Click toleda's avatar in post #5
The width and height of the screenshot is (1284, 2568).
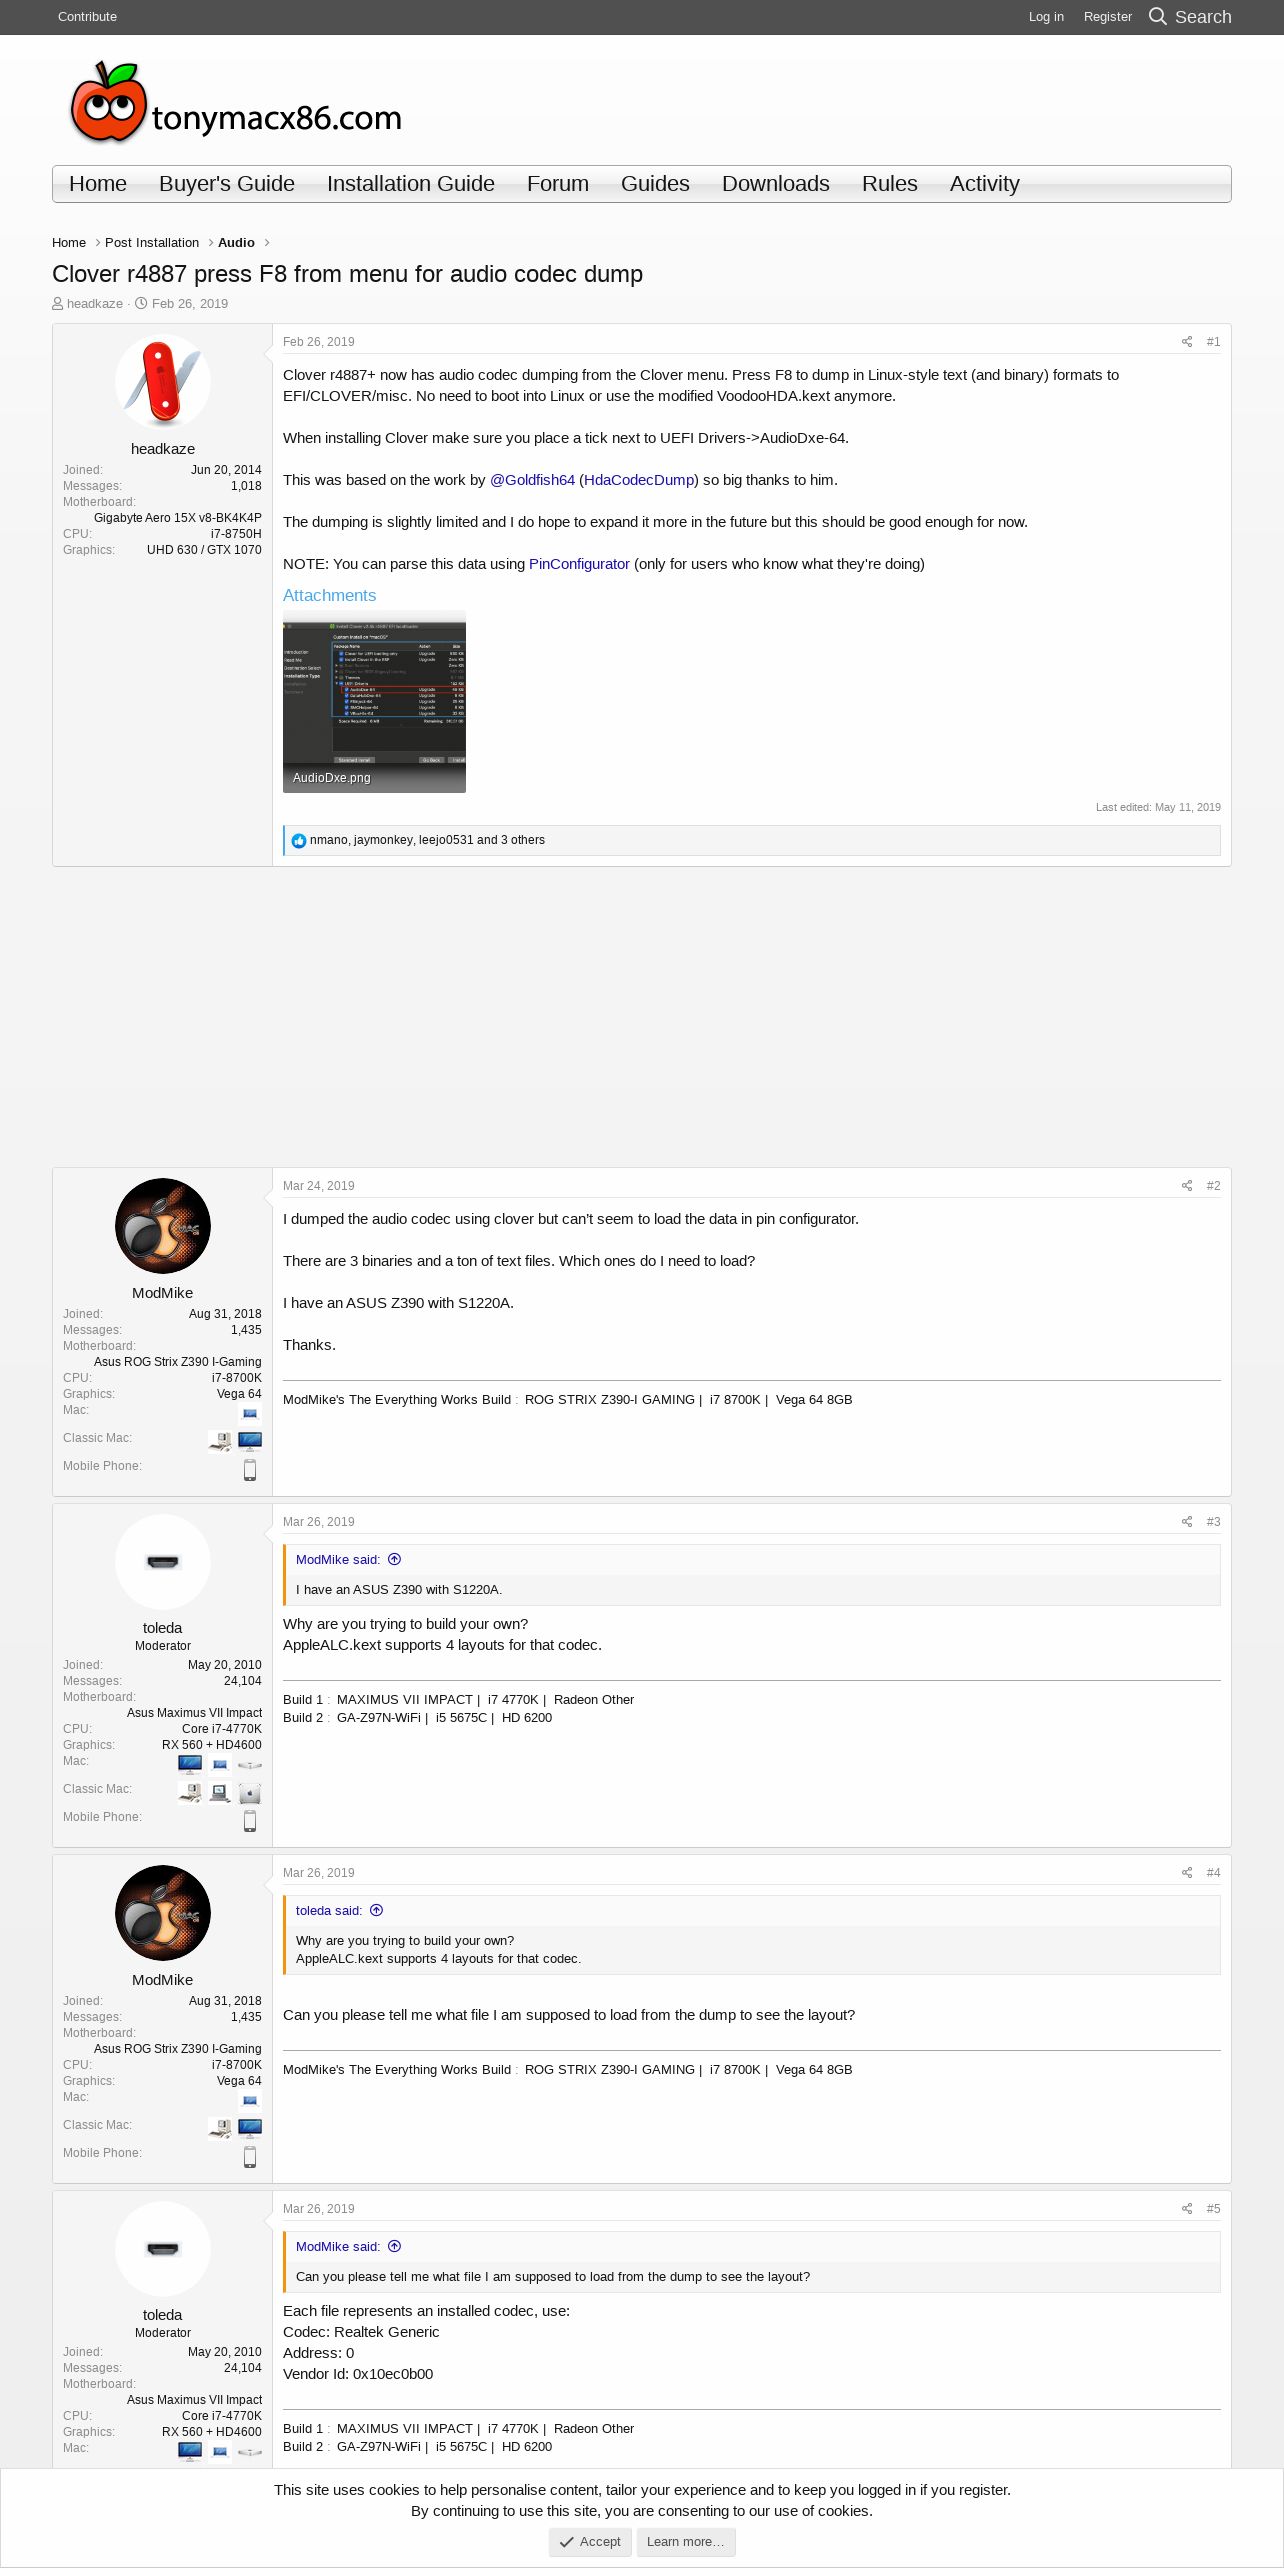pyautogui.click(x=163, y=2249)
